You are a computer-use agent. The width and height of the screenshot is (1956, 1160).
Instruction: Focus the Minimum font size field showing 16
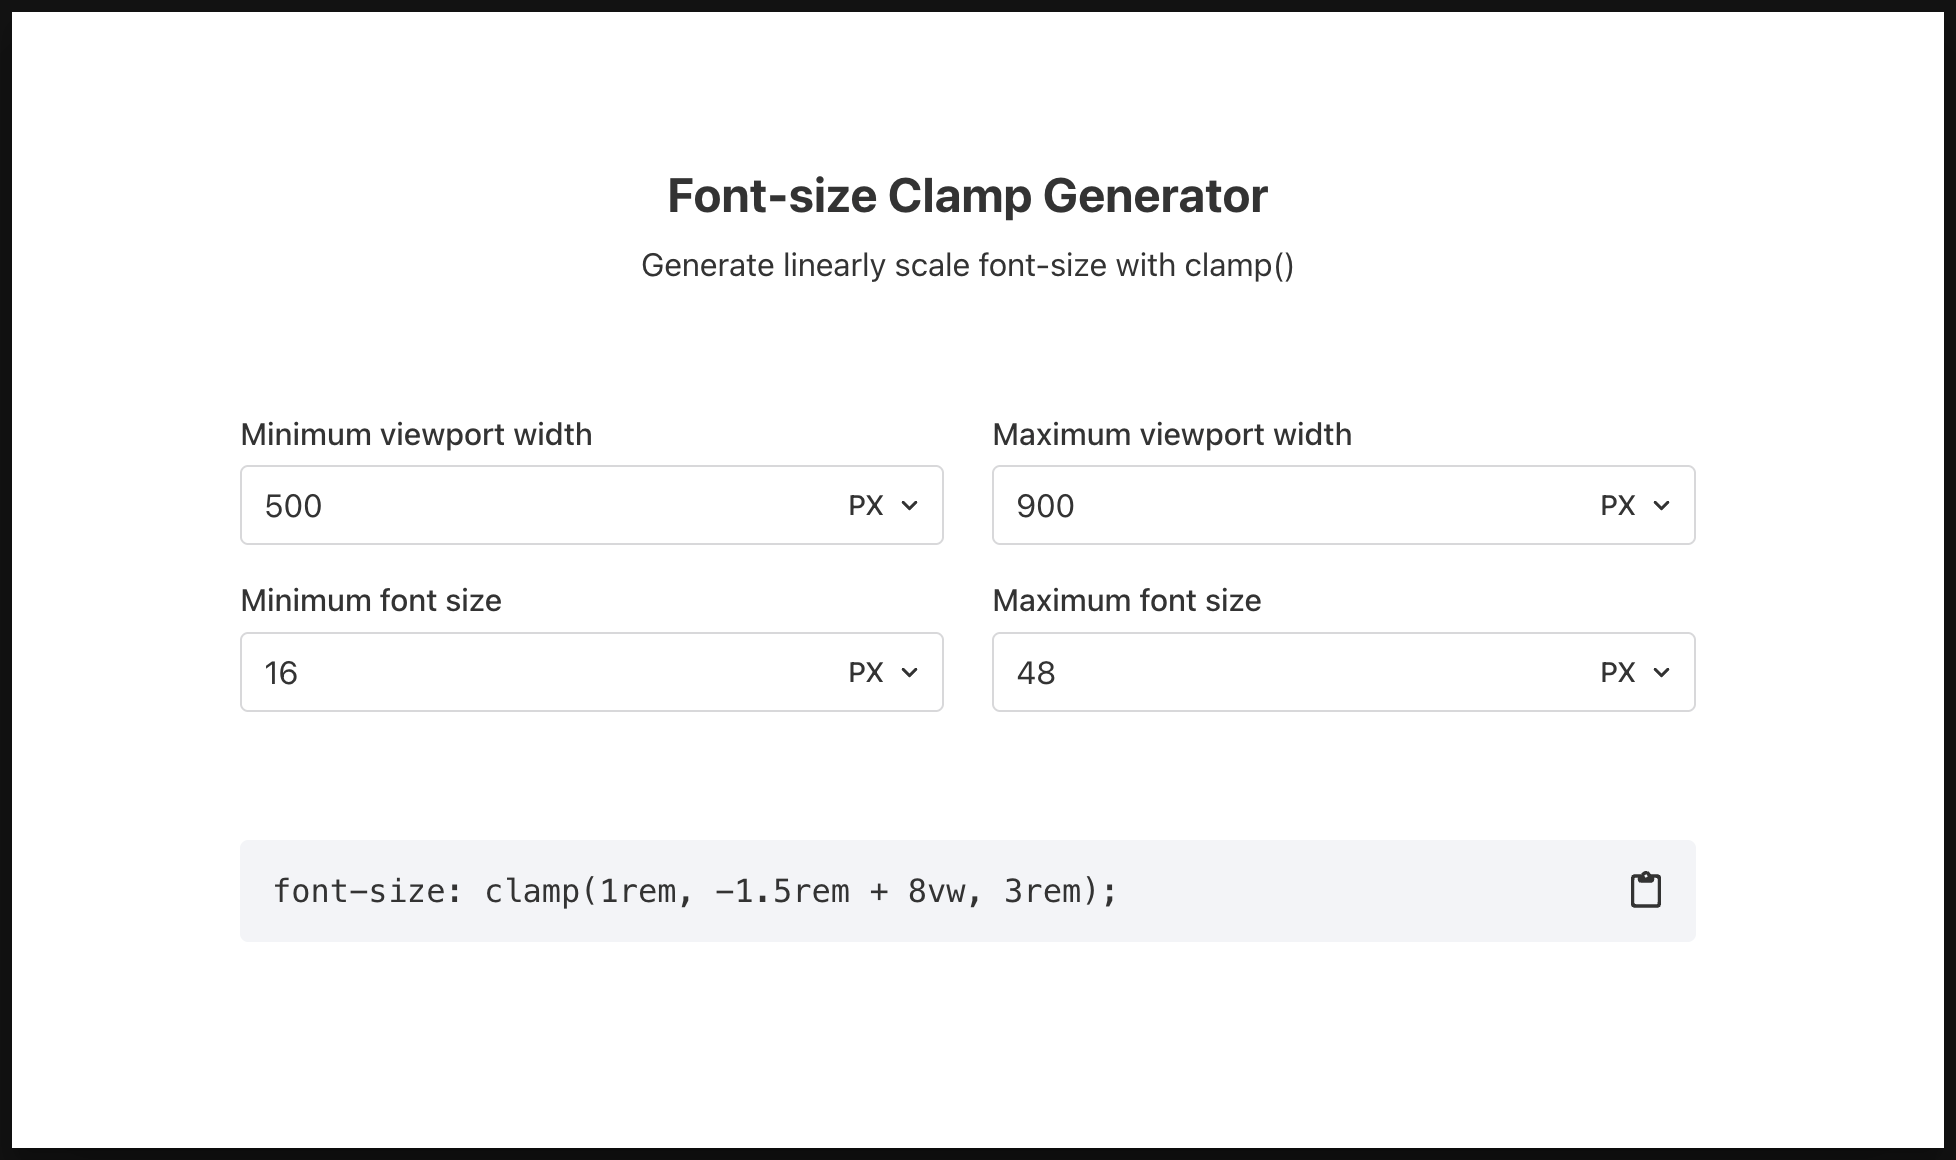point(530,673)
